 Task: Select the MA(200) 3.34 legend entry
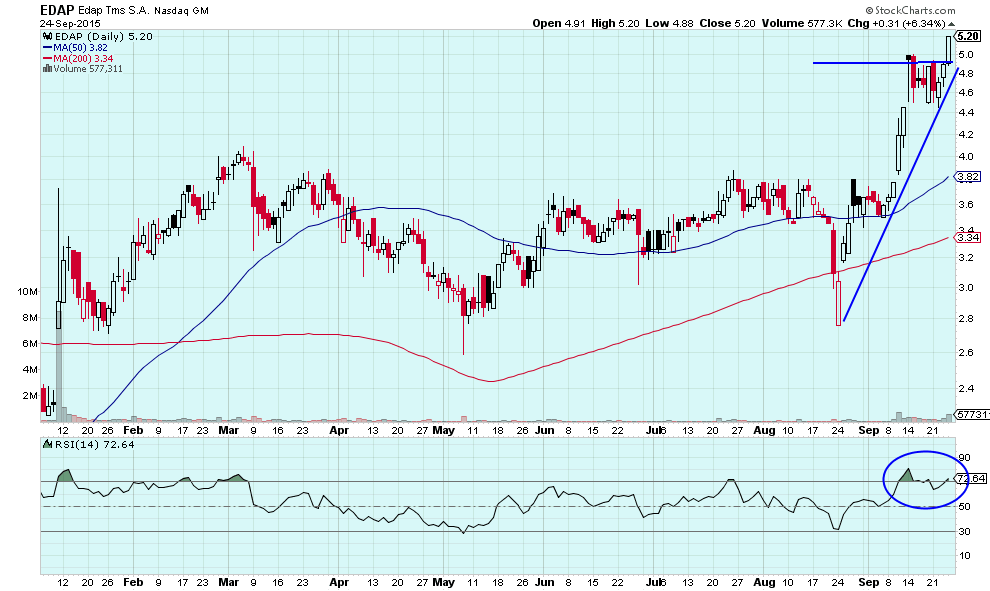coord(83,58)
